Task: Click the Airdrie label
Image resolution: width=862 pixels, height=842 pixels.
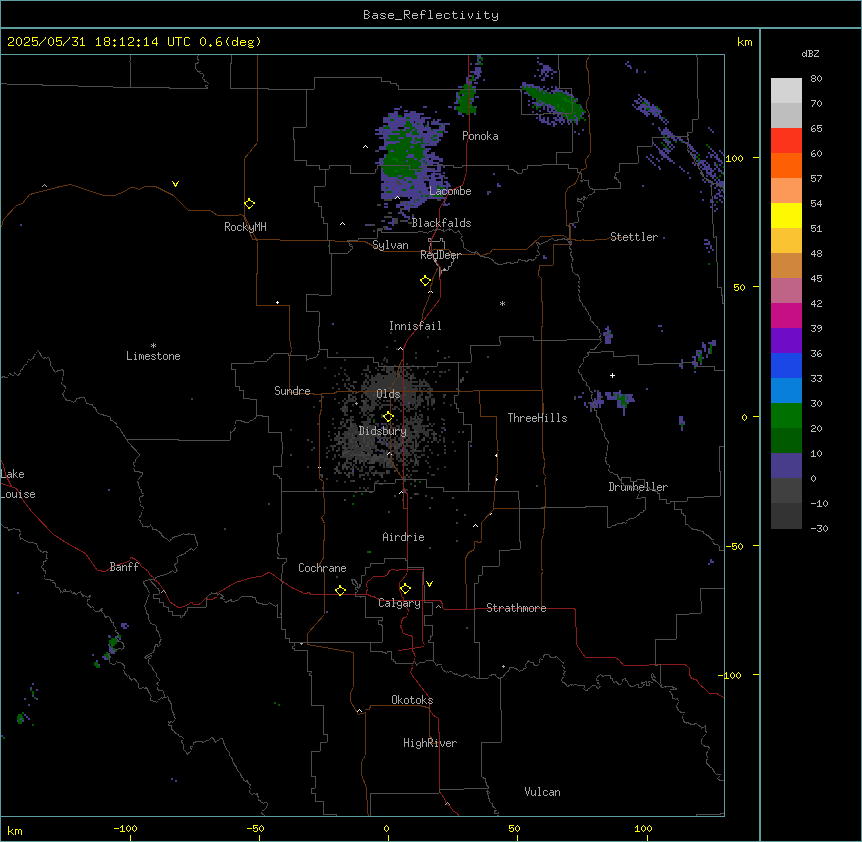Action: pyautogui.click(x=403, y=537)
